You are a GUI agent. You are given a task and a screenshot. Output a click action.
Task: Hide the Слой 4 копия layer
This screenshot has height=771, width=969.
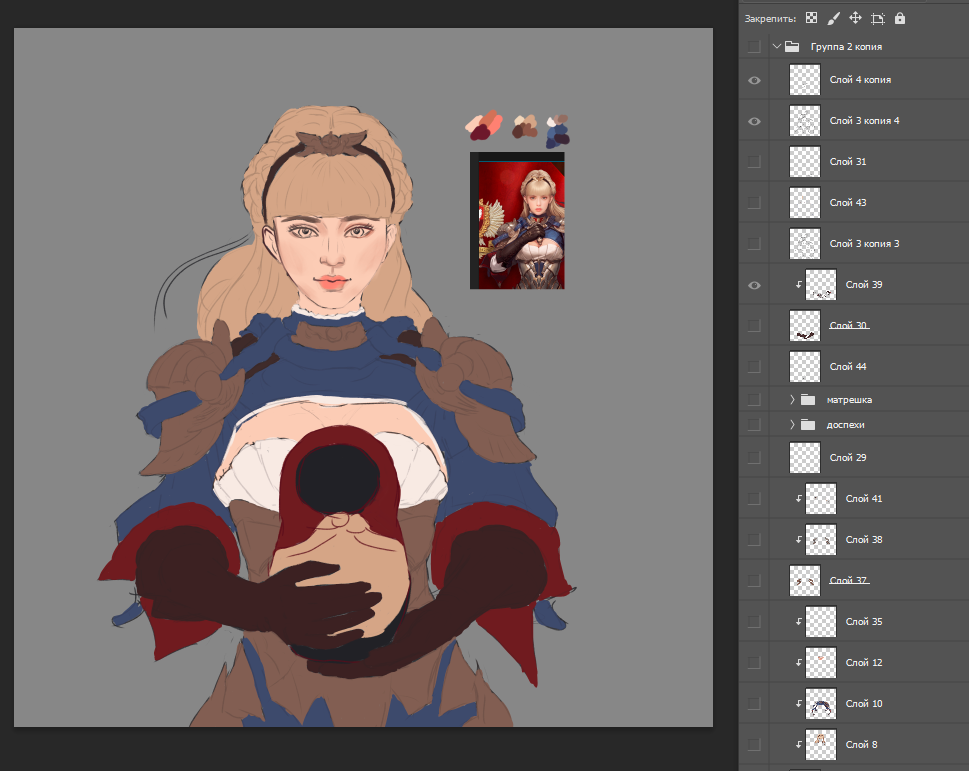point(754,80)
